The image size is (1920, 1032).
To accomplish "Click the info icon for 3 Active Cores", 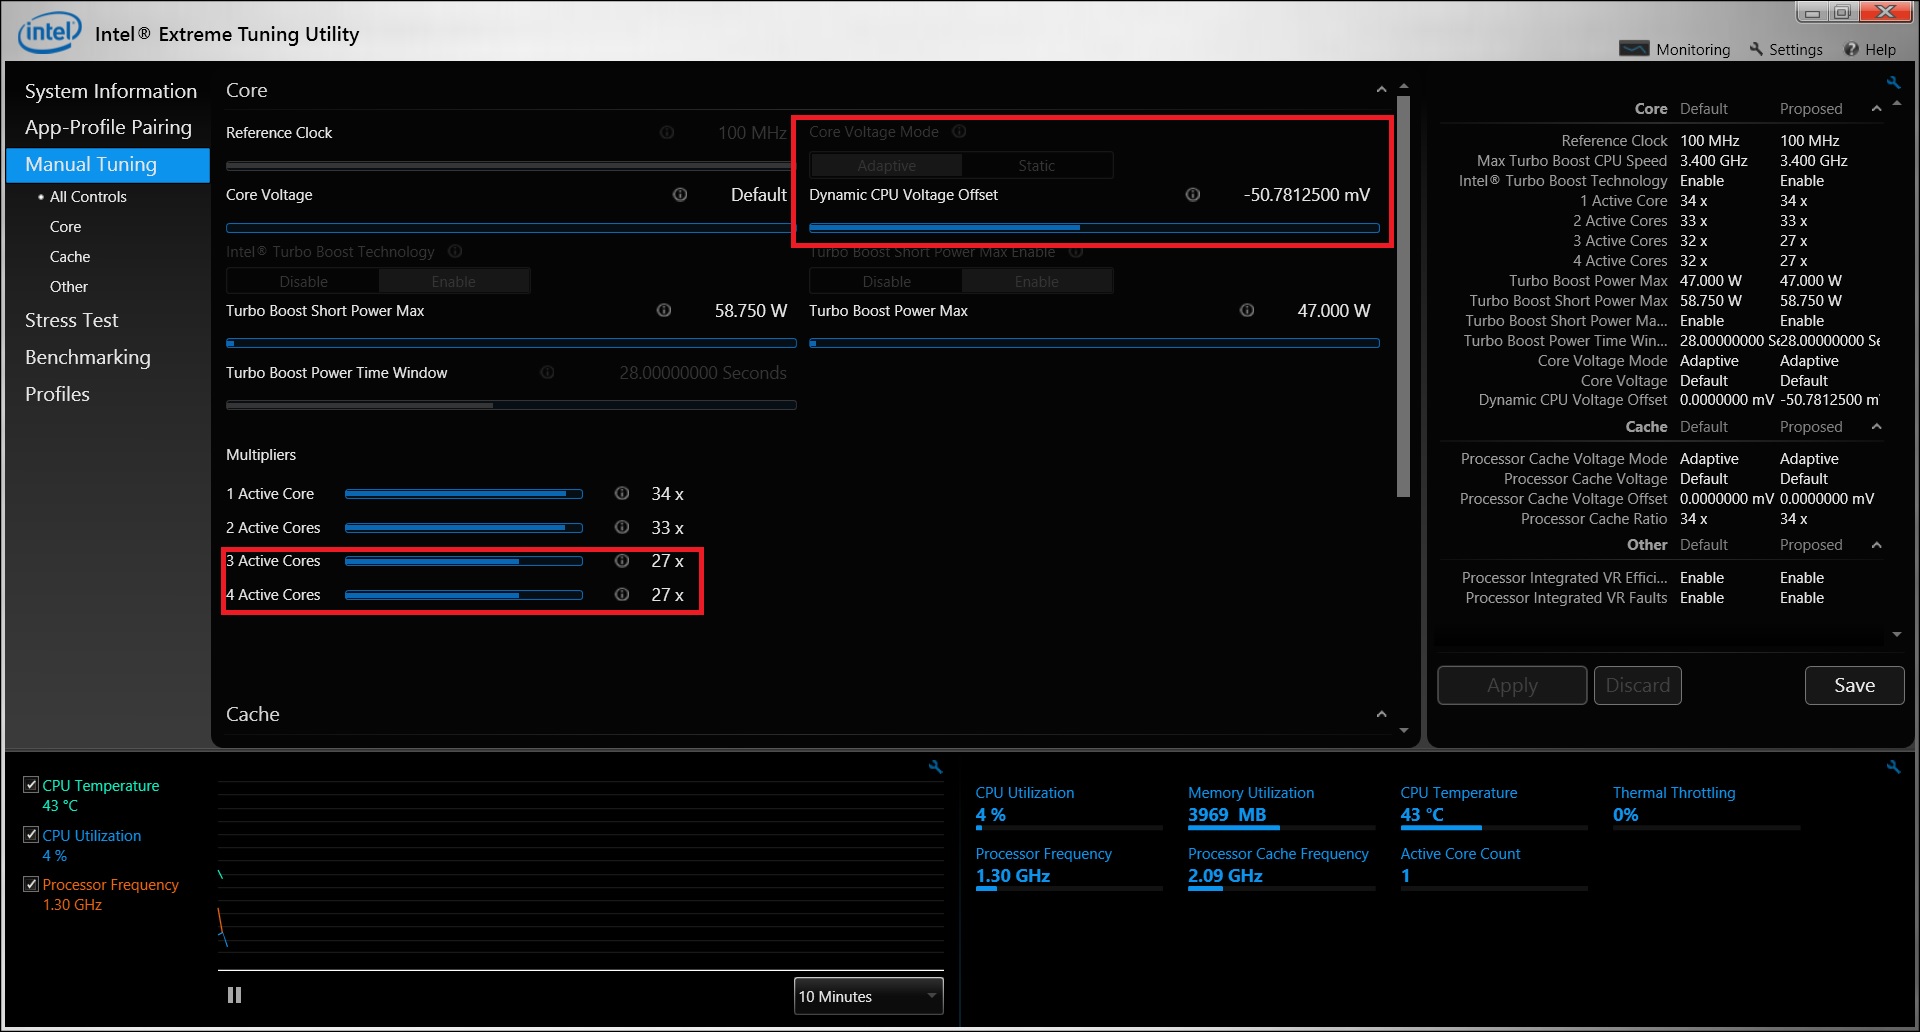I will point(622,560).
